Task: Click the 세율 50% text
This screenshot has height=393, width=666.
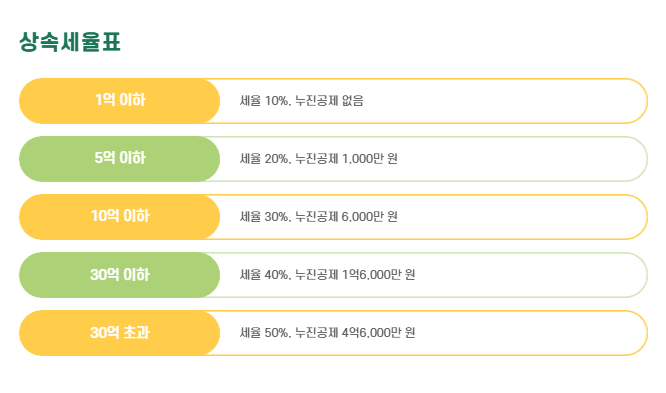Action: 264,333
